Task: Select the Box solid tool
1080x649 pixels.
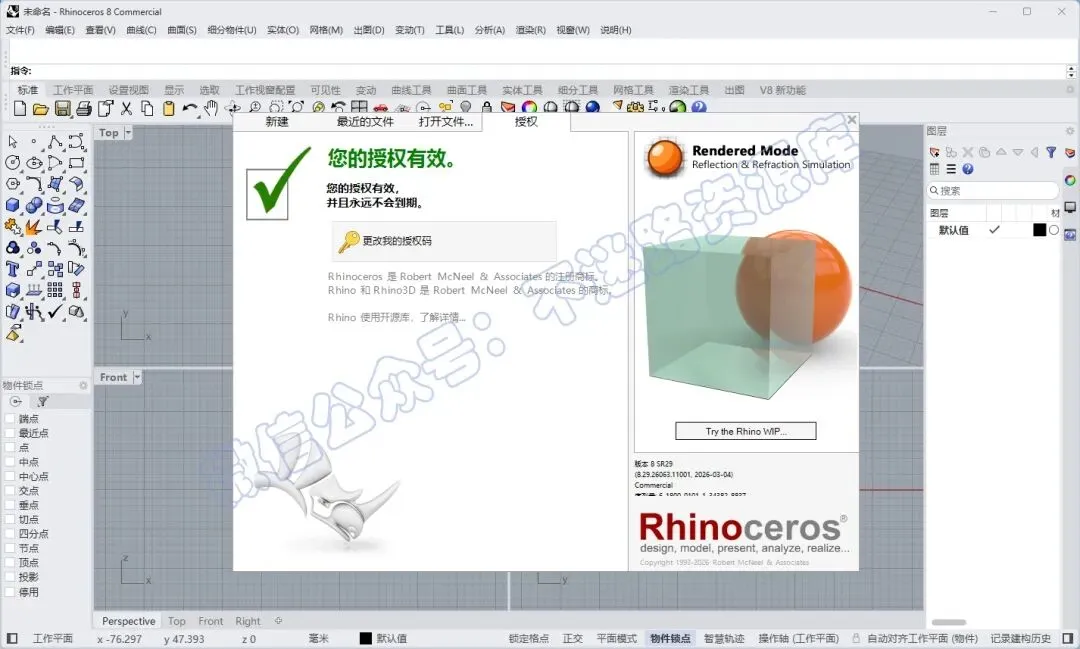Action: pos(12,205)
